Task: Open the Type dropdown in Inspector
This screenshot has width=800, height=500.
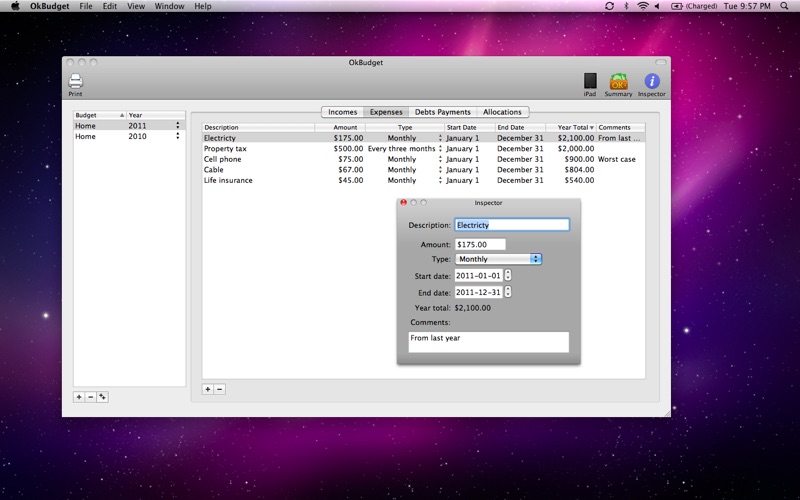Action: 498,259
